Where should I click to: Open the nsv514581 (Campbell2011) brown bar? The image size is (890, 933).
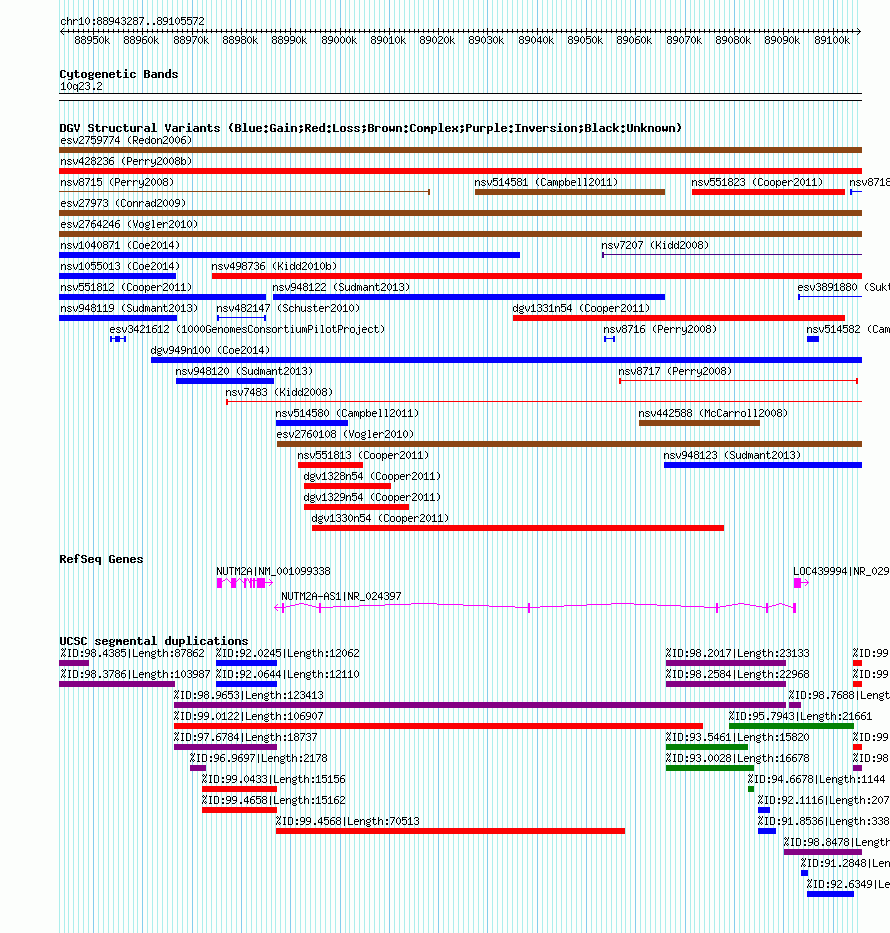[x=570, y=192]
